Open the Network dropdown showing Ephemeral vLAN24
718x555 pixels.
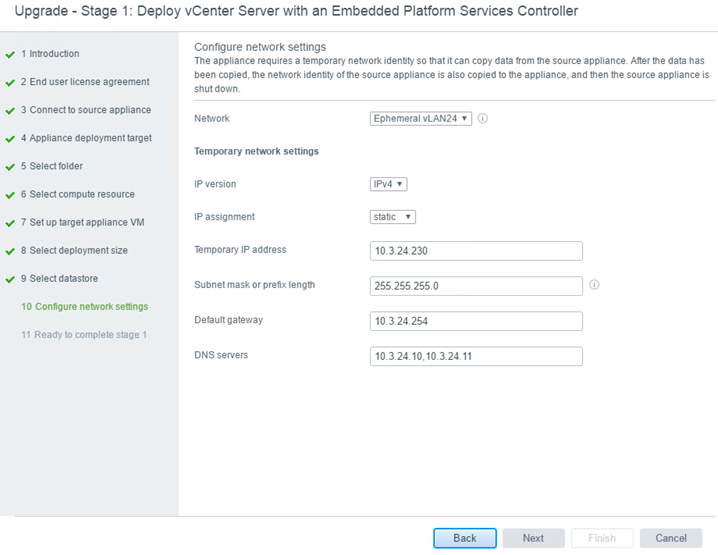coord(421,119)
